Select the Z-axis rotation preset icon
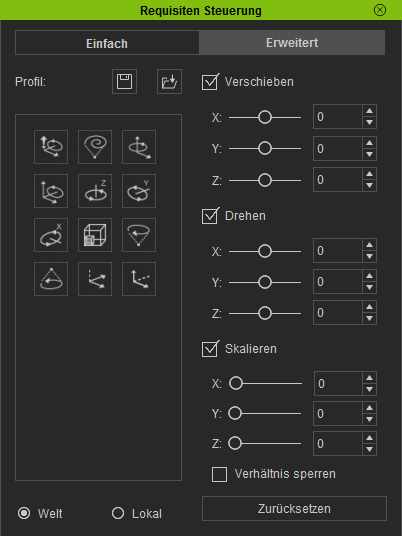The height and width of the screenshot is (536, 402). coord(95,191)
